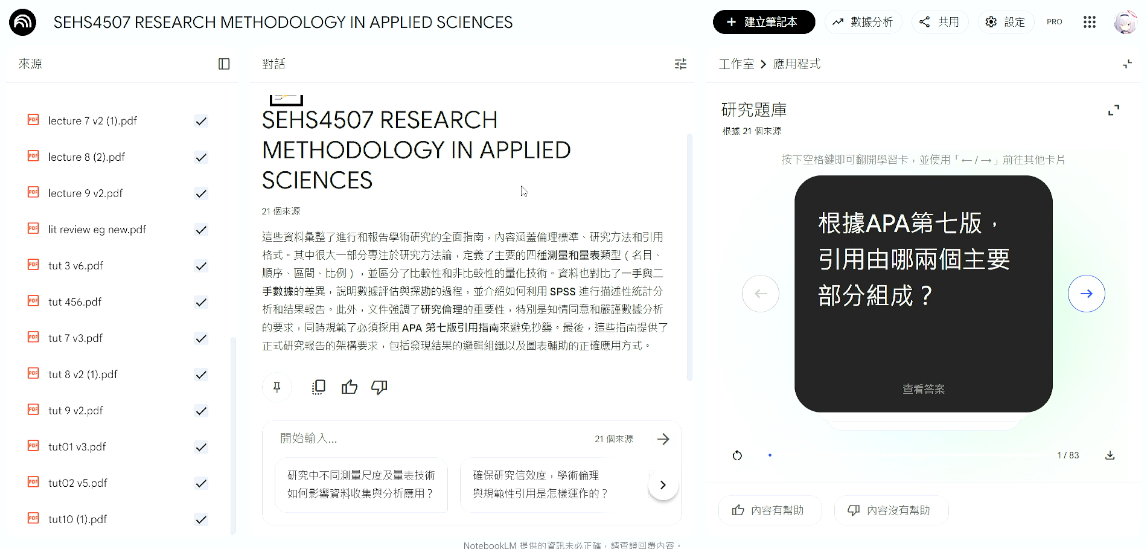
Task: Give the summary a thumbs down
Action: (379, 387)
